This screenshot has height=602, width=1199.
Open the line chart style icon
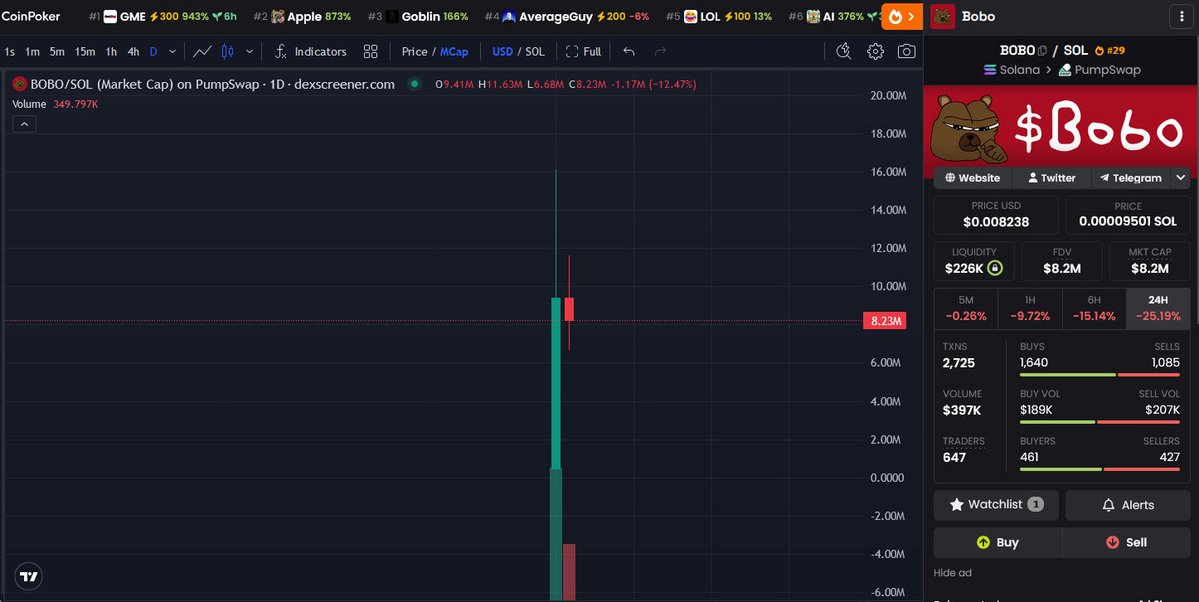[202, 51]
